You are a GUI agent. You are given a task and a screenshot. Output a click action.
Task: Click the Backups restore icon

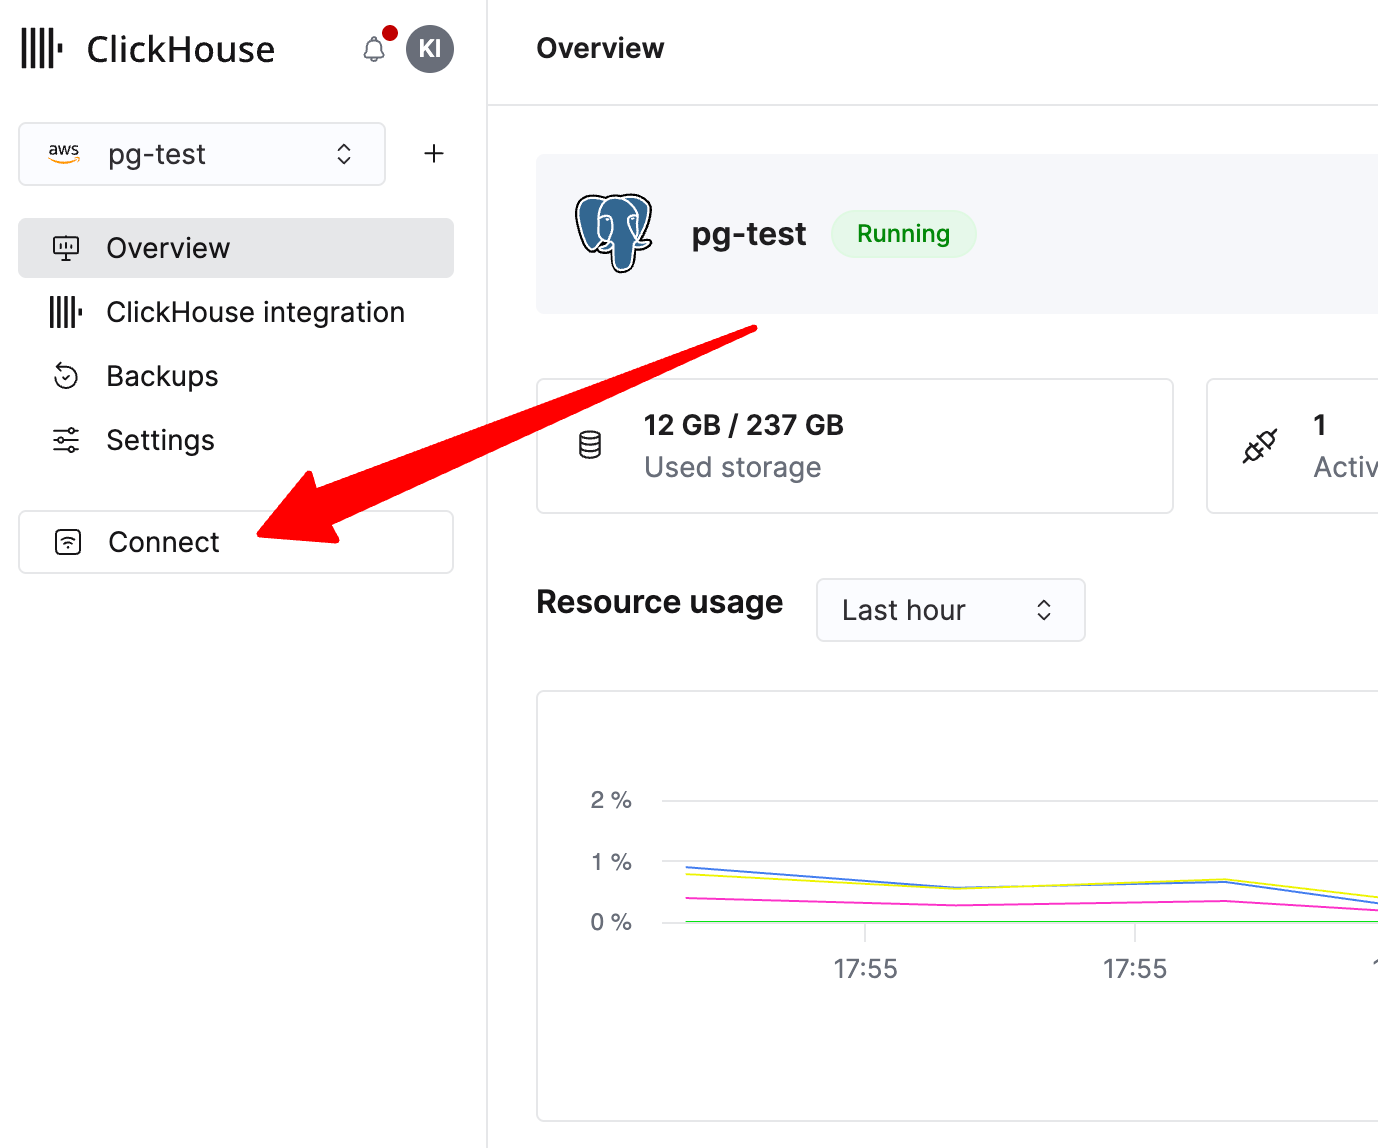point(65,375)
